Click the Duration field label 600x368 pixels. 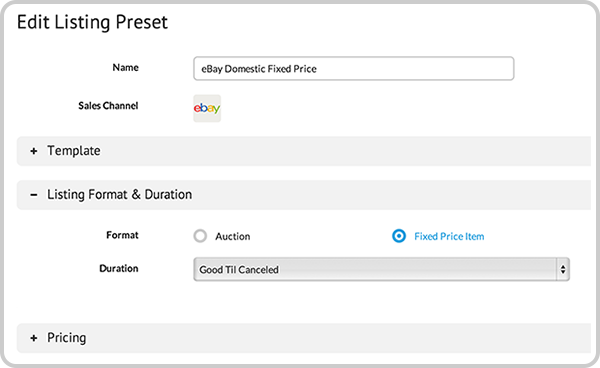(119, 268)
